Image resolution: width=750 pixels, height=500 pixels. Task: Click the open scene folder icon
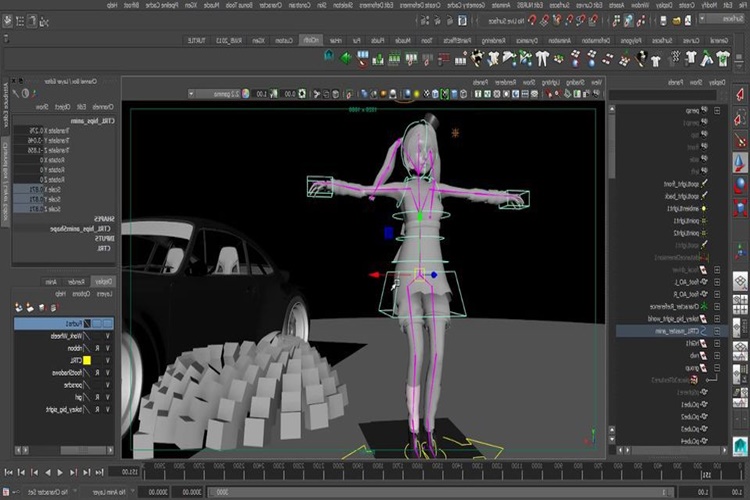click(676, 20)
